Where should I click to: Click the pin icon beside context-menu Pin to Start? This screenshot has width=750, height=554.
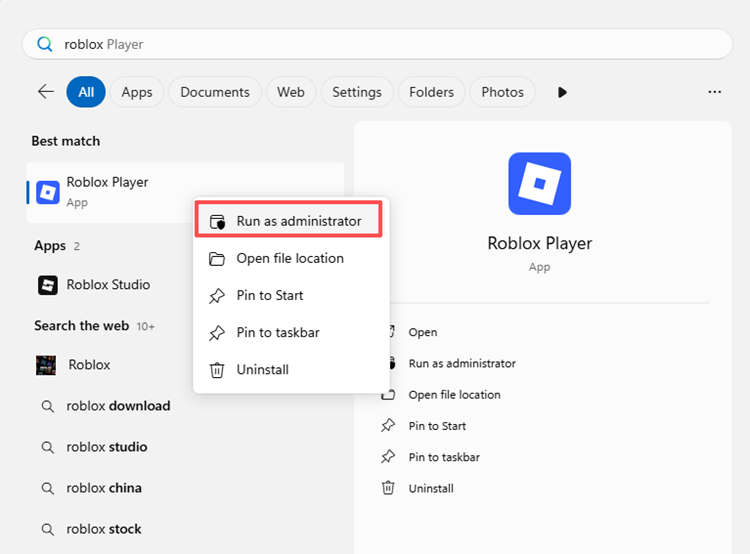coord(217,296)
